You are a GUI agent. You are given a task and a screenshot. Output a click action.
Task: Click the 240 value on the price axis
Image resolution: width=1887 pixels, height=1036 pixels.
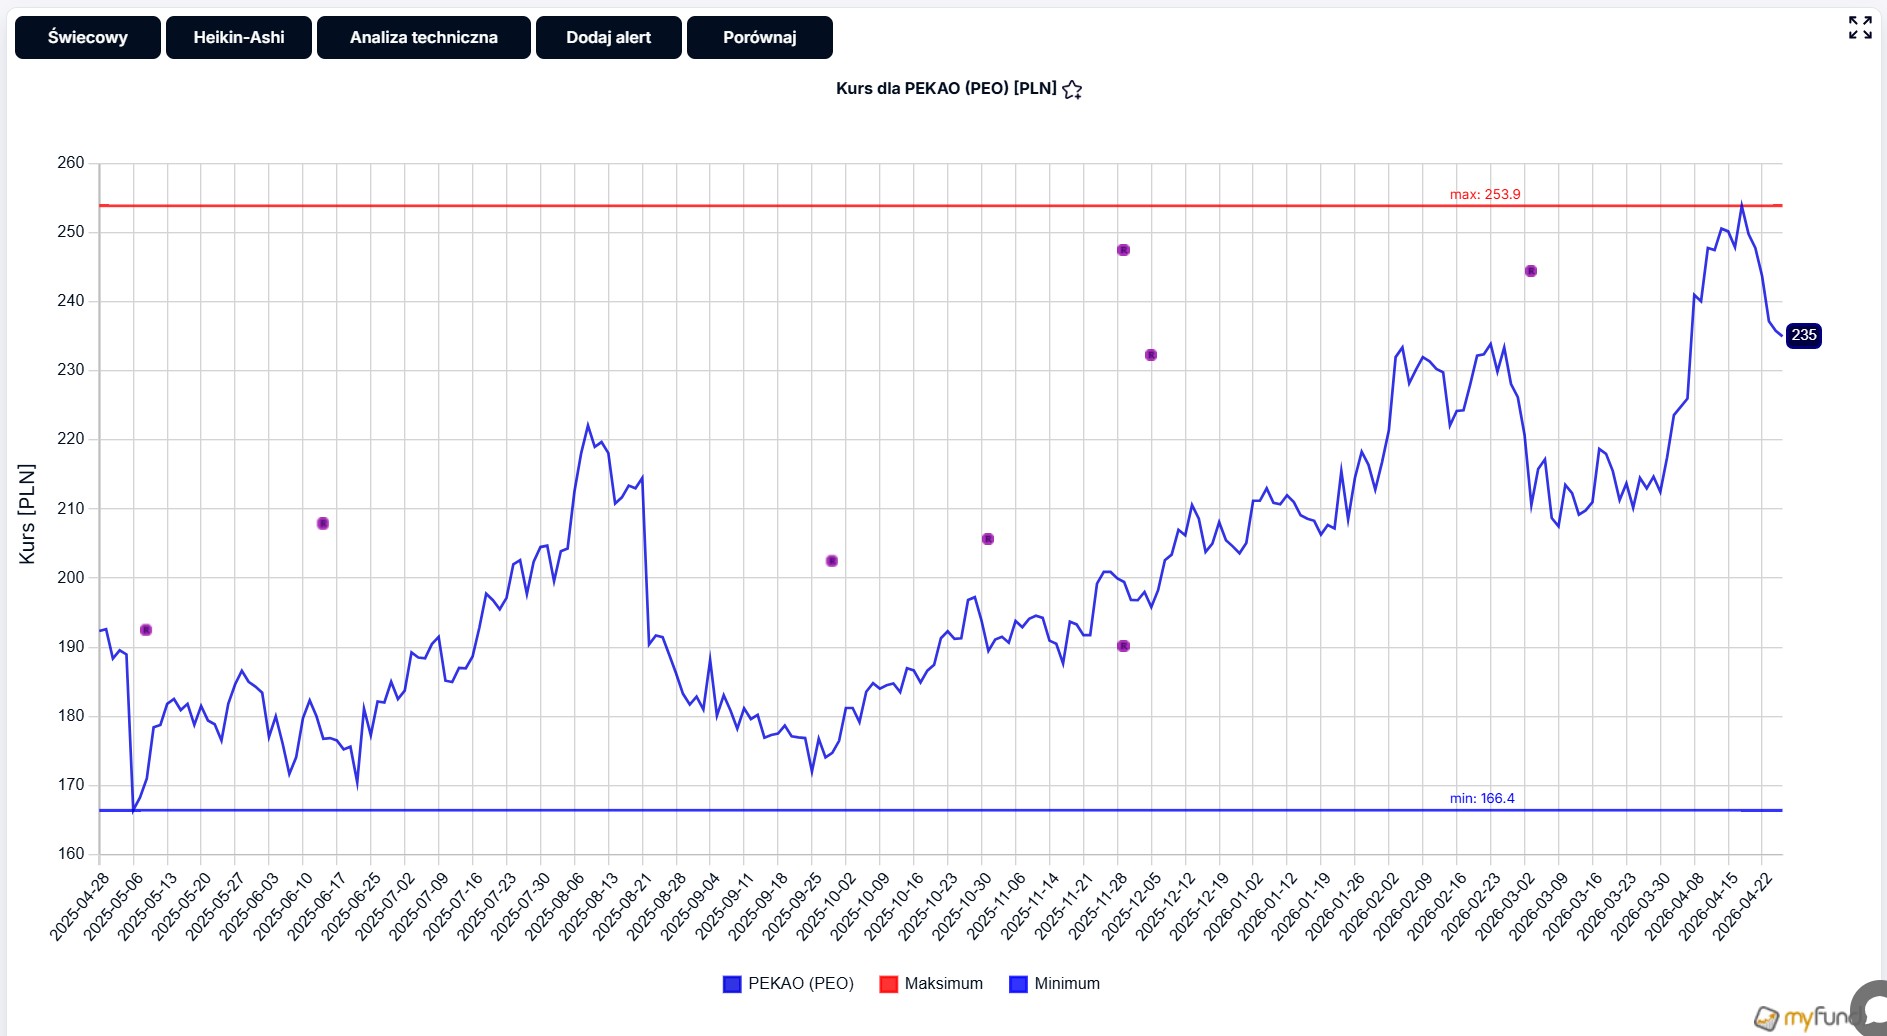71,301
